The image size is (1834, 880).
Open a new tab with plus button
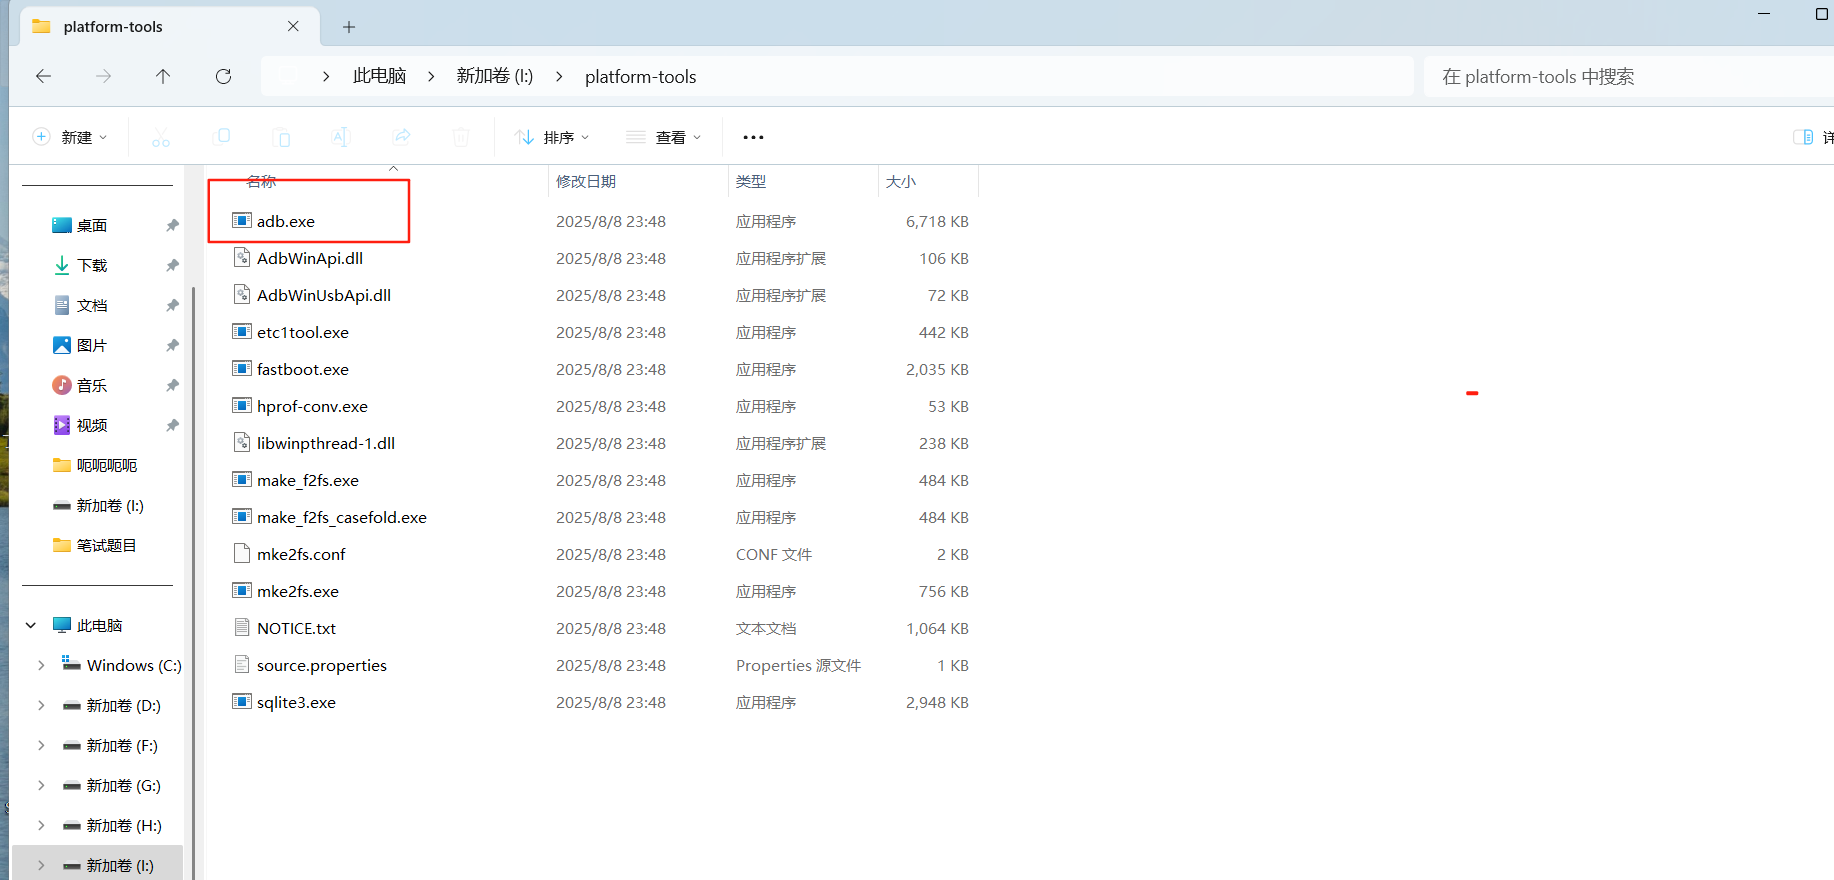[348, 27]
